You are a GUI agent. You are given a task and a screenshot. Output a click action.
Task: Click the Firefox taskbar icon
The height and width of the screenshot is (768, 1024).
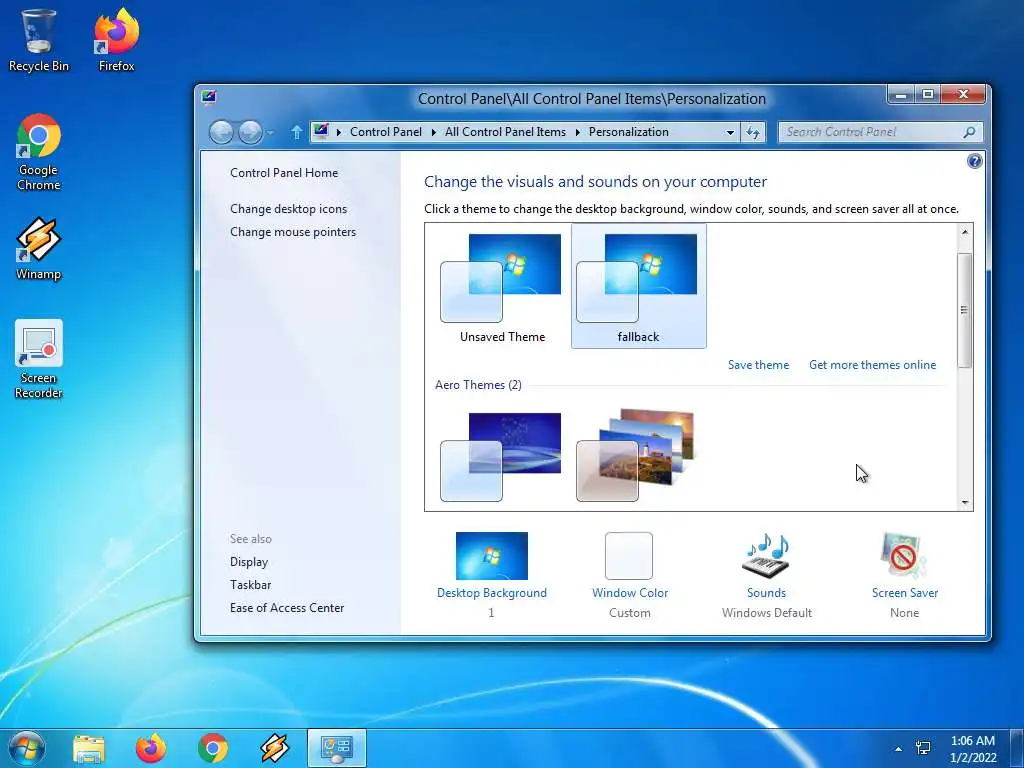tap(151, 748)
